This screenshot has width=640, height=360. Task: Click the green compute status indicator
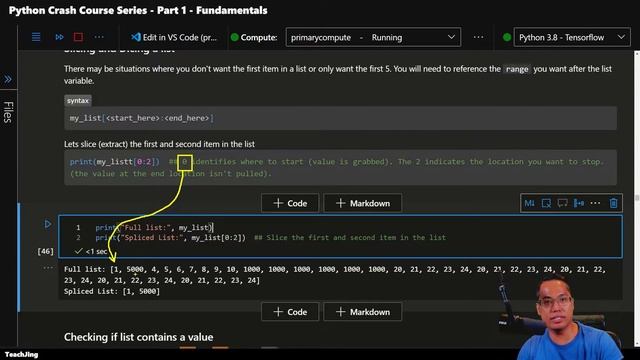pos(235,37)
